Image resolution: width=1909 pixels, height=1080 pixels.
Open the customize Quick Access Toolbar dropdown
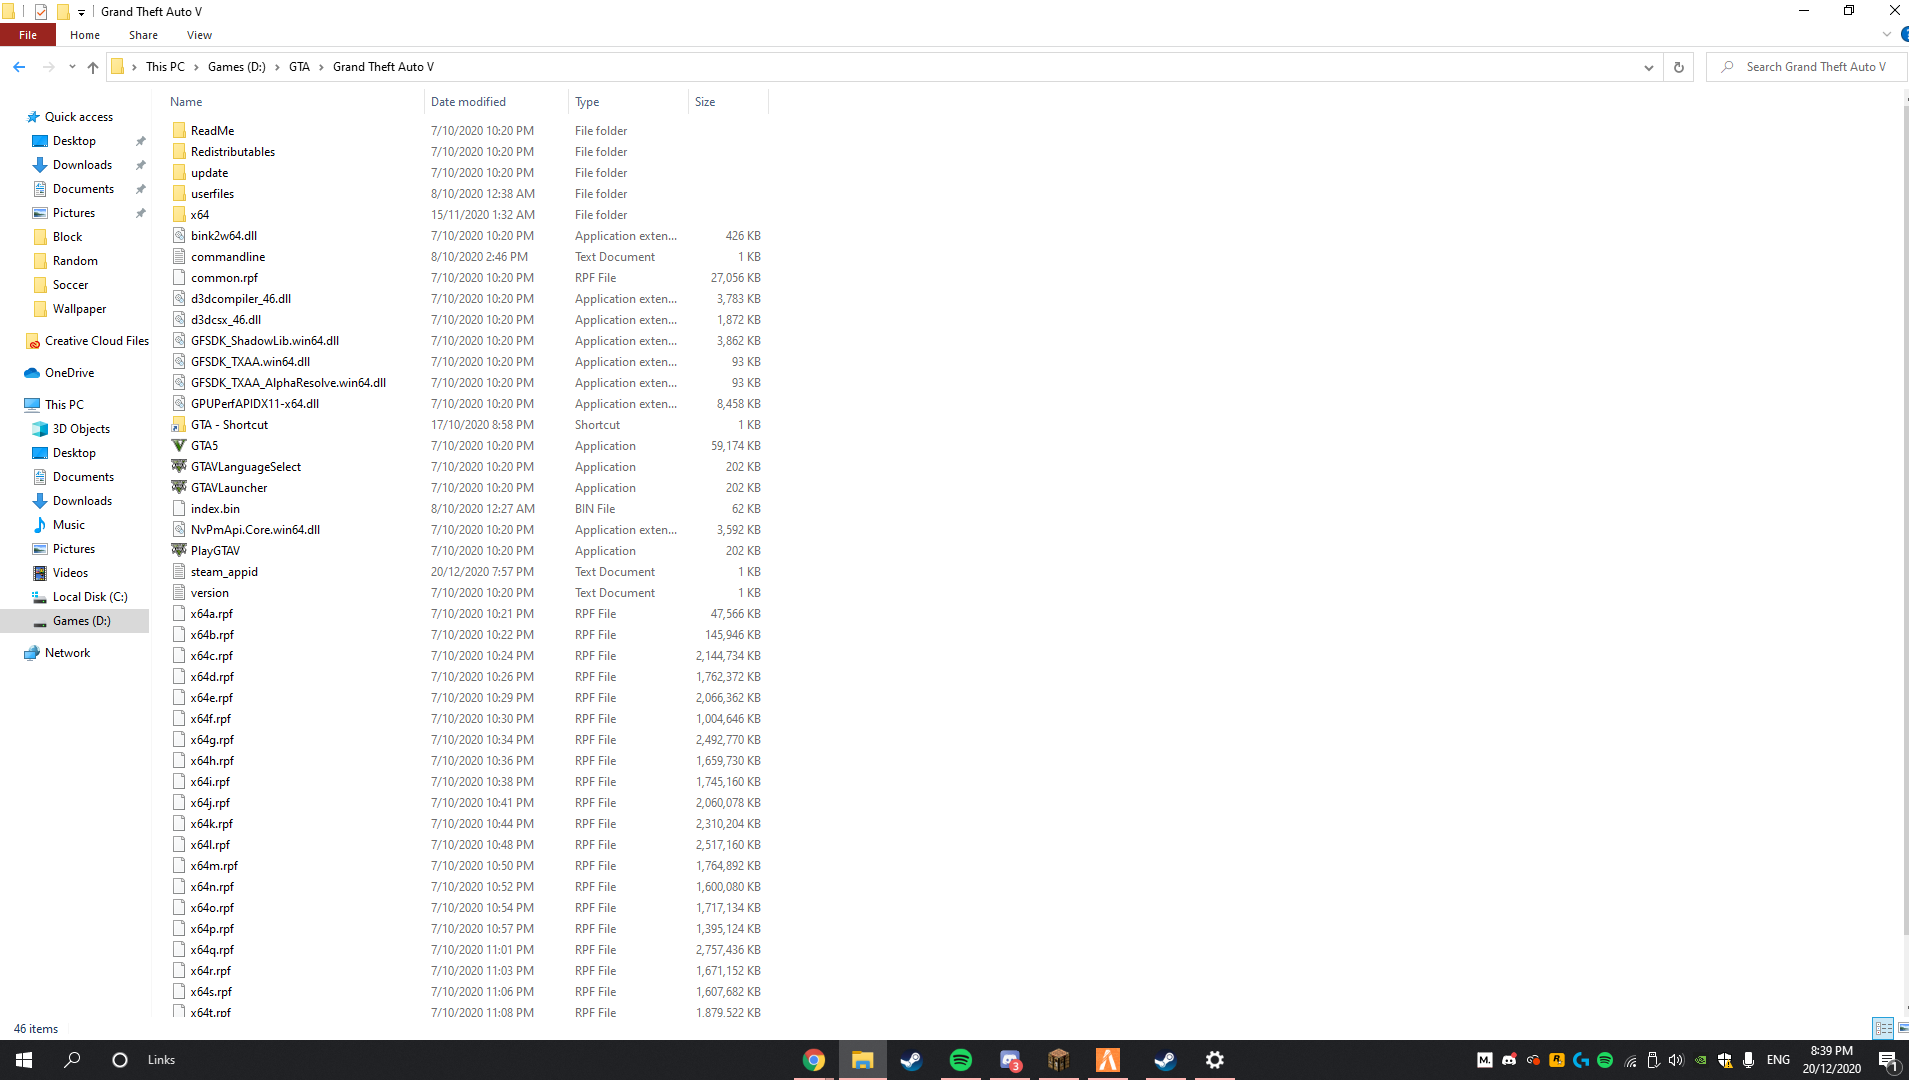pos(81,12)
